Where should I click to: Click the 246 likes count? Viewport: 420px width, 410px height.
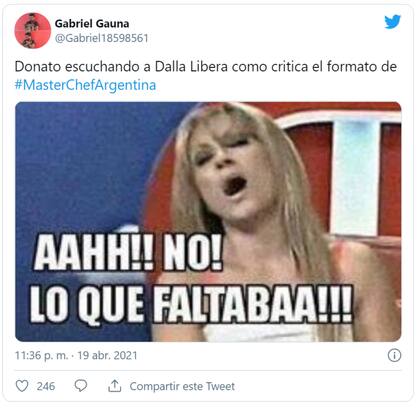pyautogui.click(x=46, y=386)
